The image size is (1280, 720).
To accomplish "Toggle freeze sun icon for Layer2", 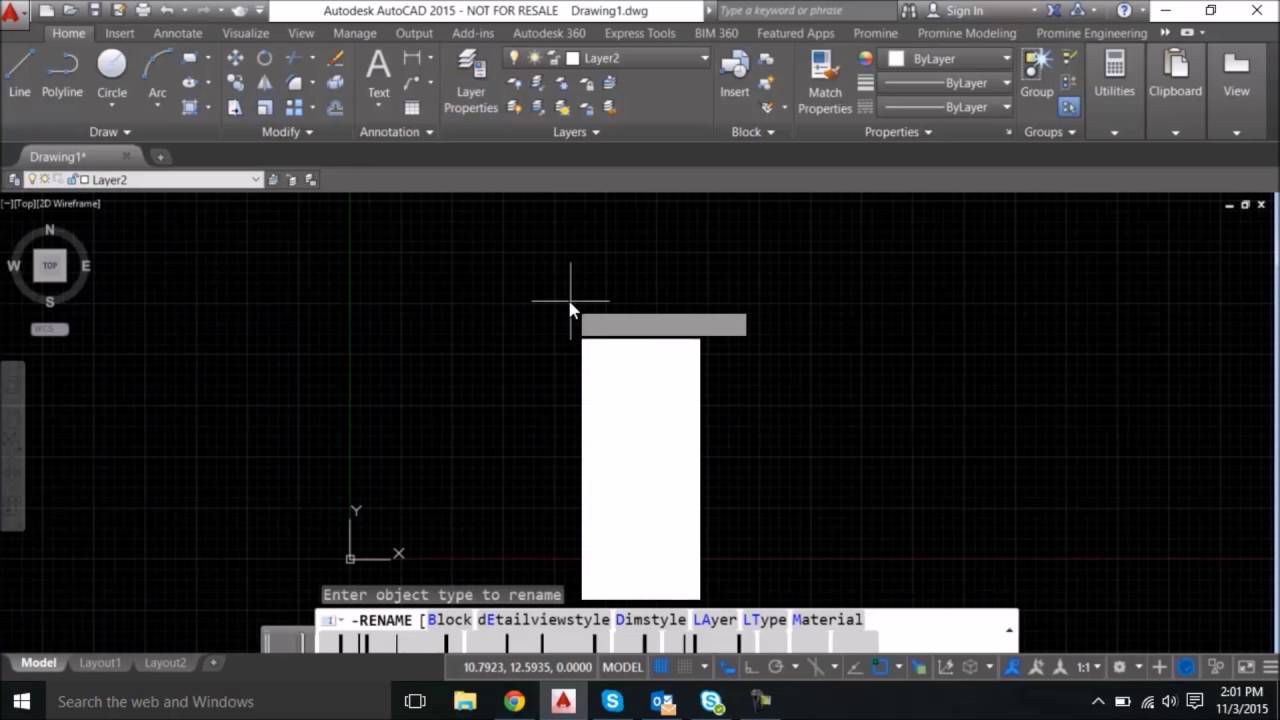I will click(535, 58).
